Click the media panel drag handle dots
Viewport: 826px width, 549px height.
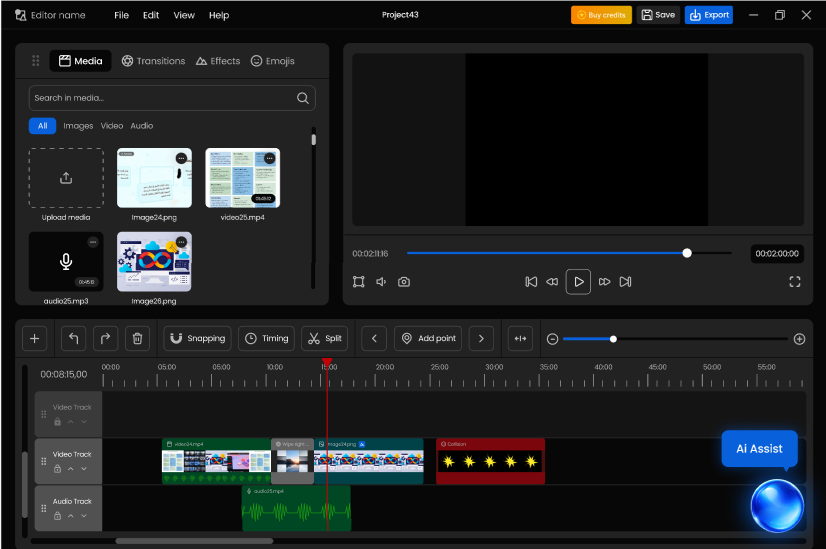click(x=36, y=61)
